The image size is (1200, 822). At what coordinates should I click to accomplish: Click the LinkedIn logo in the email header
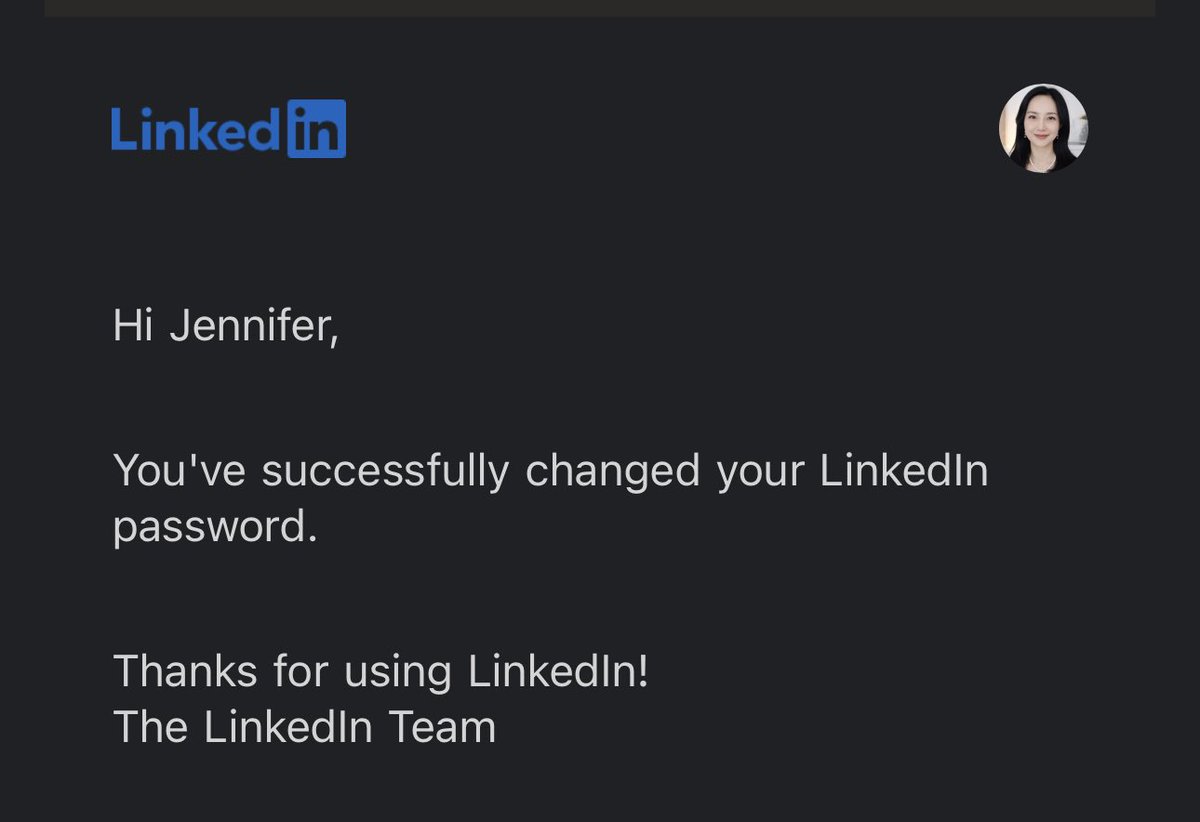228,129
